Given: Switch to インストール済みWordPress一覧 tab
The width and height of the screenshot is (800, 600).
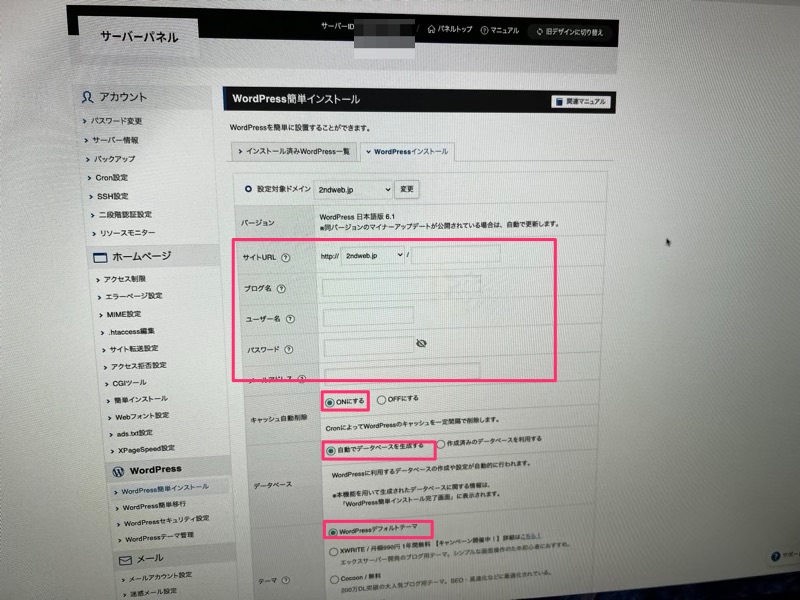Looking at the screenshot, I should (293, 152).
